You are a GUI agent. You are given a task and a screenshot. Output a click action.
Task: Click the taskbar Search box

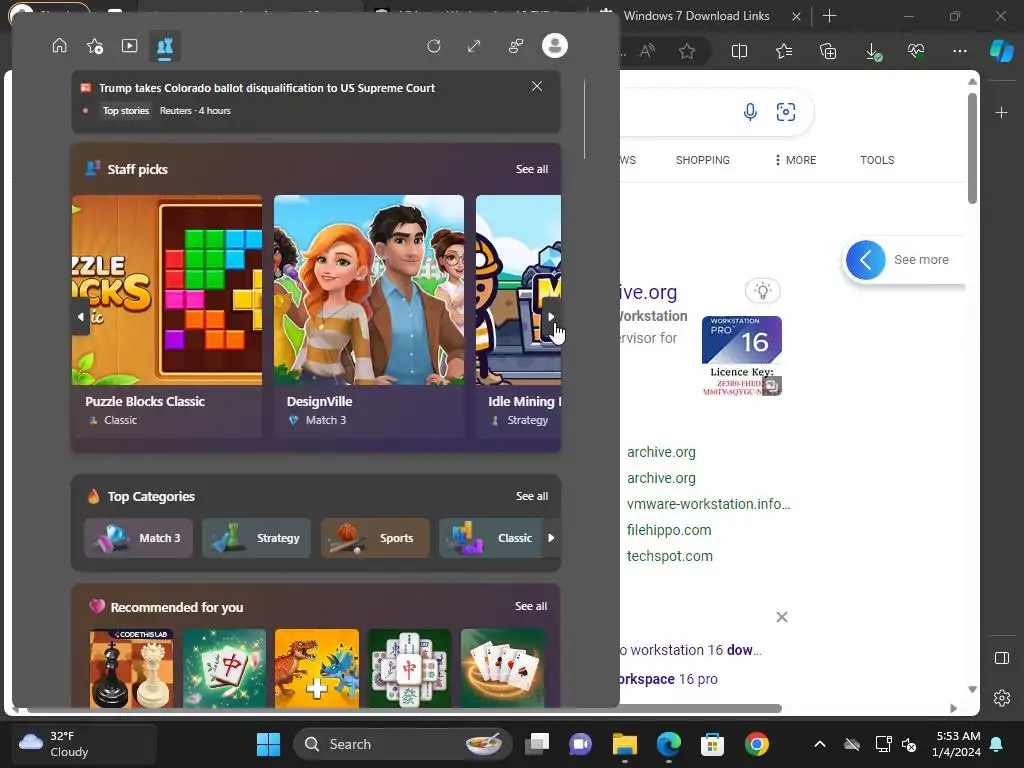click(x=402, y=744)
